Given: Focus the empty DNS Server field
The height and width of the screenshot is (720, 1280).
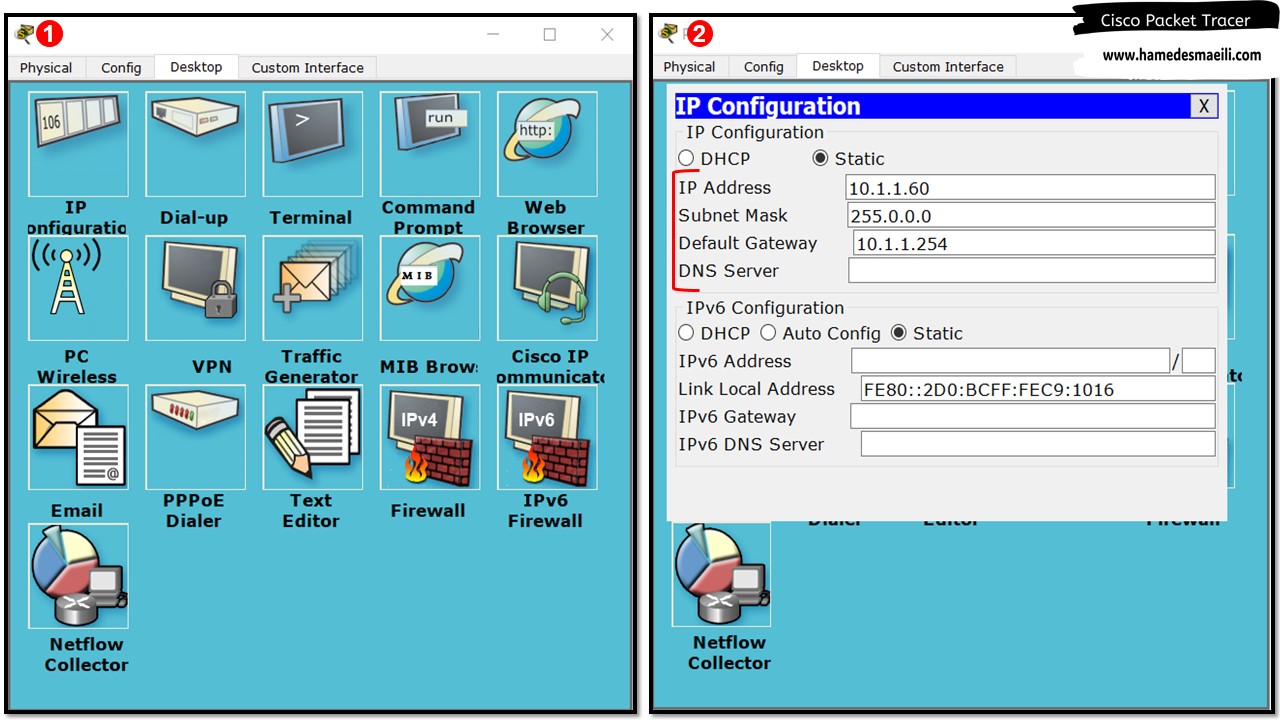Looking at the screenshot, I should [1032, 270].
